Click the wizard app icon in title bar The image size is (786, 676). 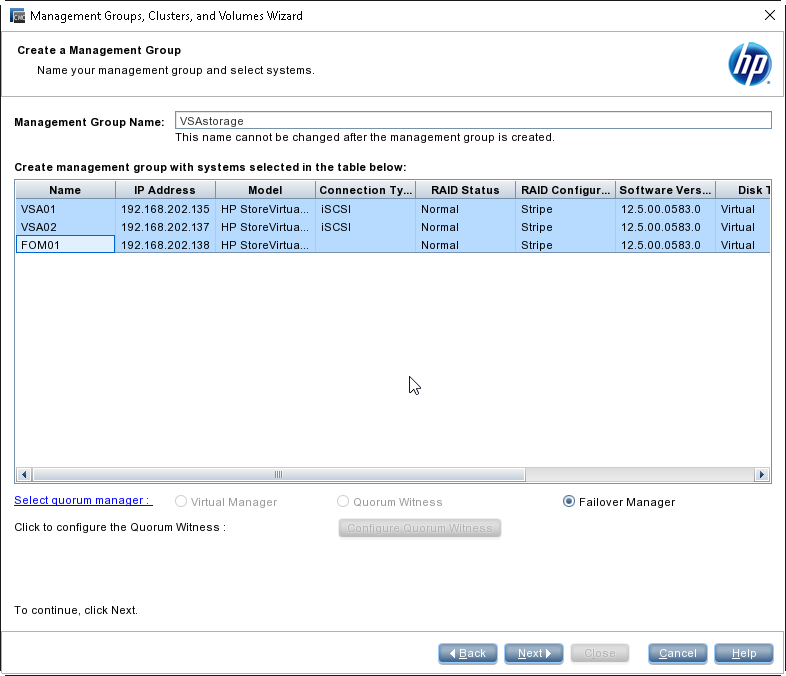pyautogui.click(x=18, y=16)
